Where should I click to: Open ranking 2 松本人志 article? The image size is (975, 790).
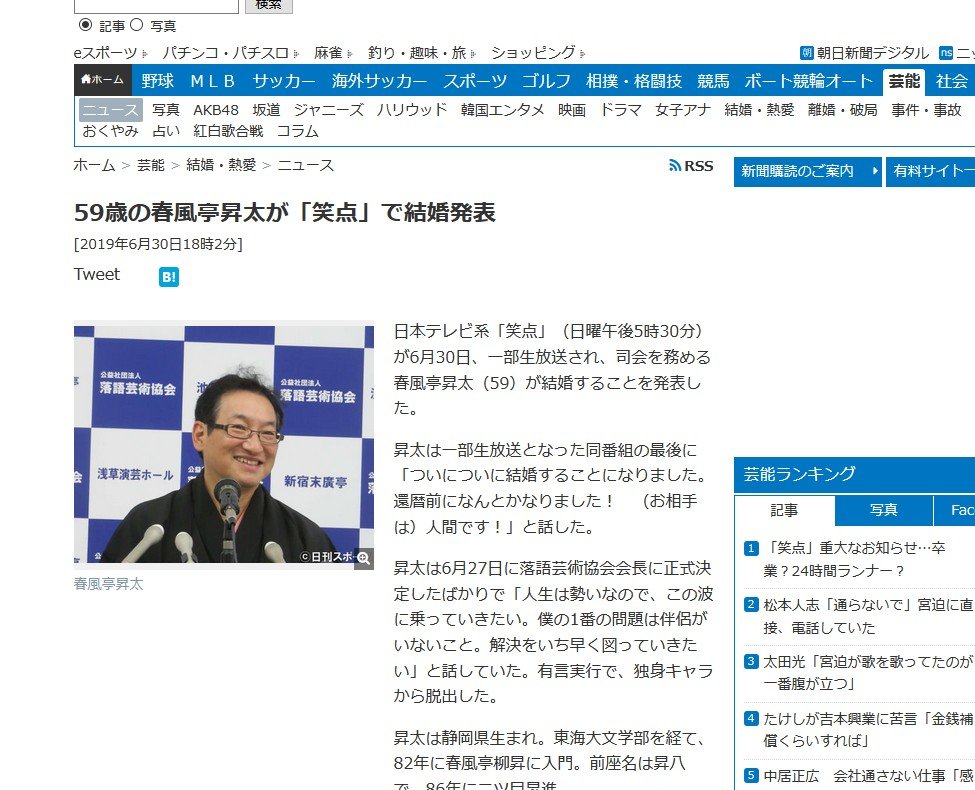coord(869,616)
